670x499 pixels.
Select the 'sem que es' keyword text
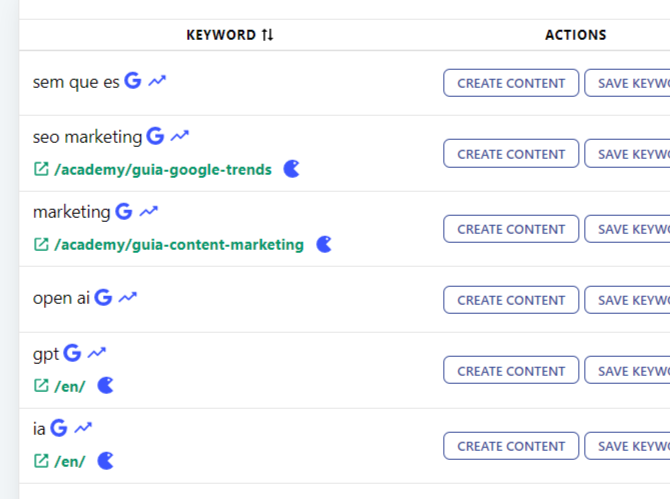point(76,82)
